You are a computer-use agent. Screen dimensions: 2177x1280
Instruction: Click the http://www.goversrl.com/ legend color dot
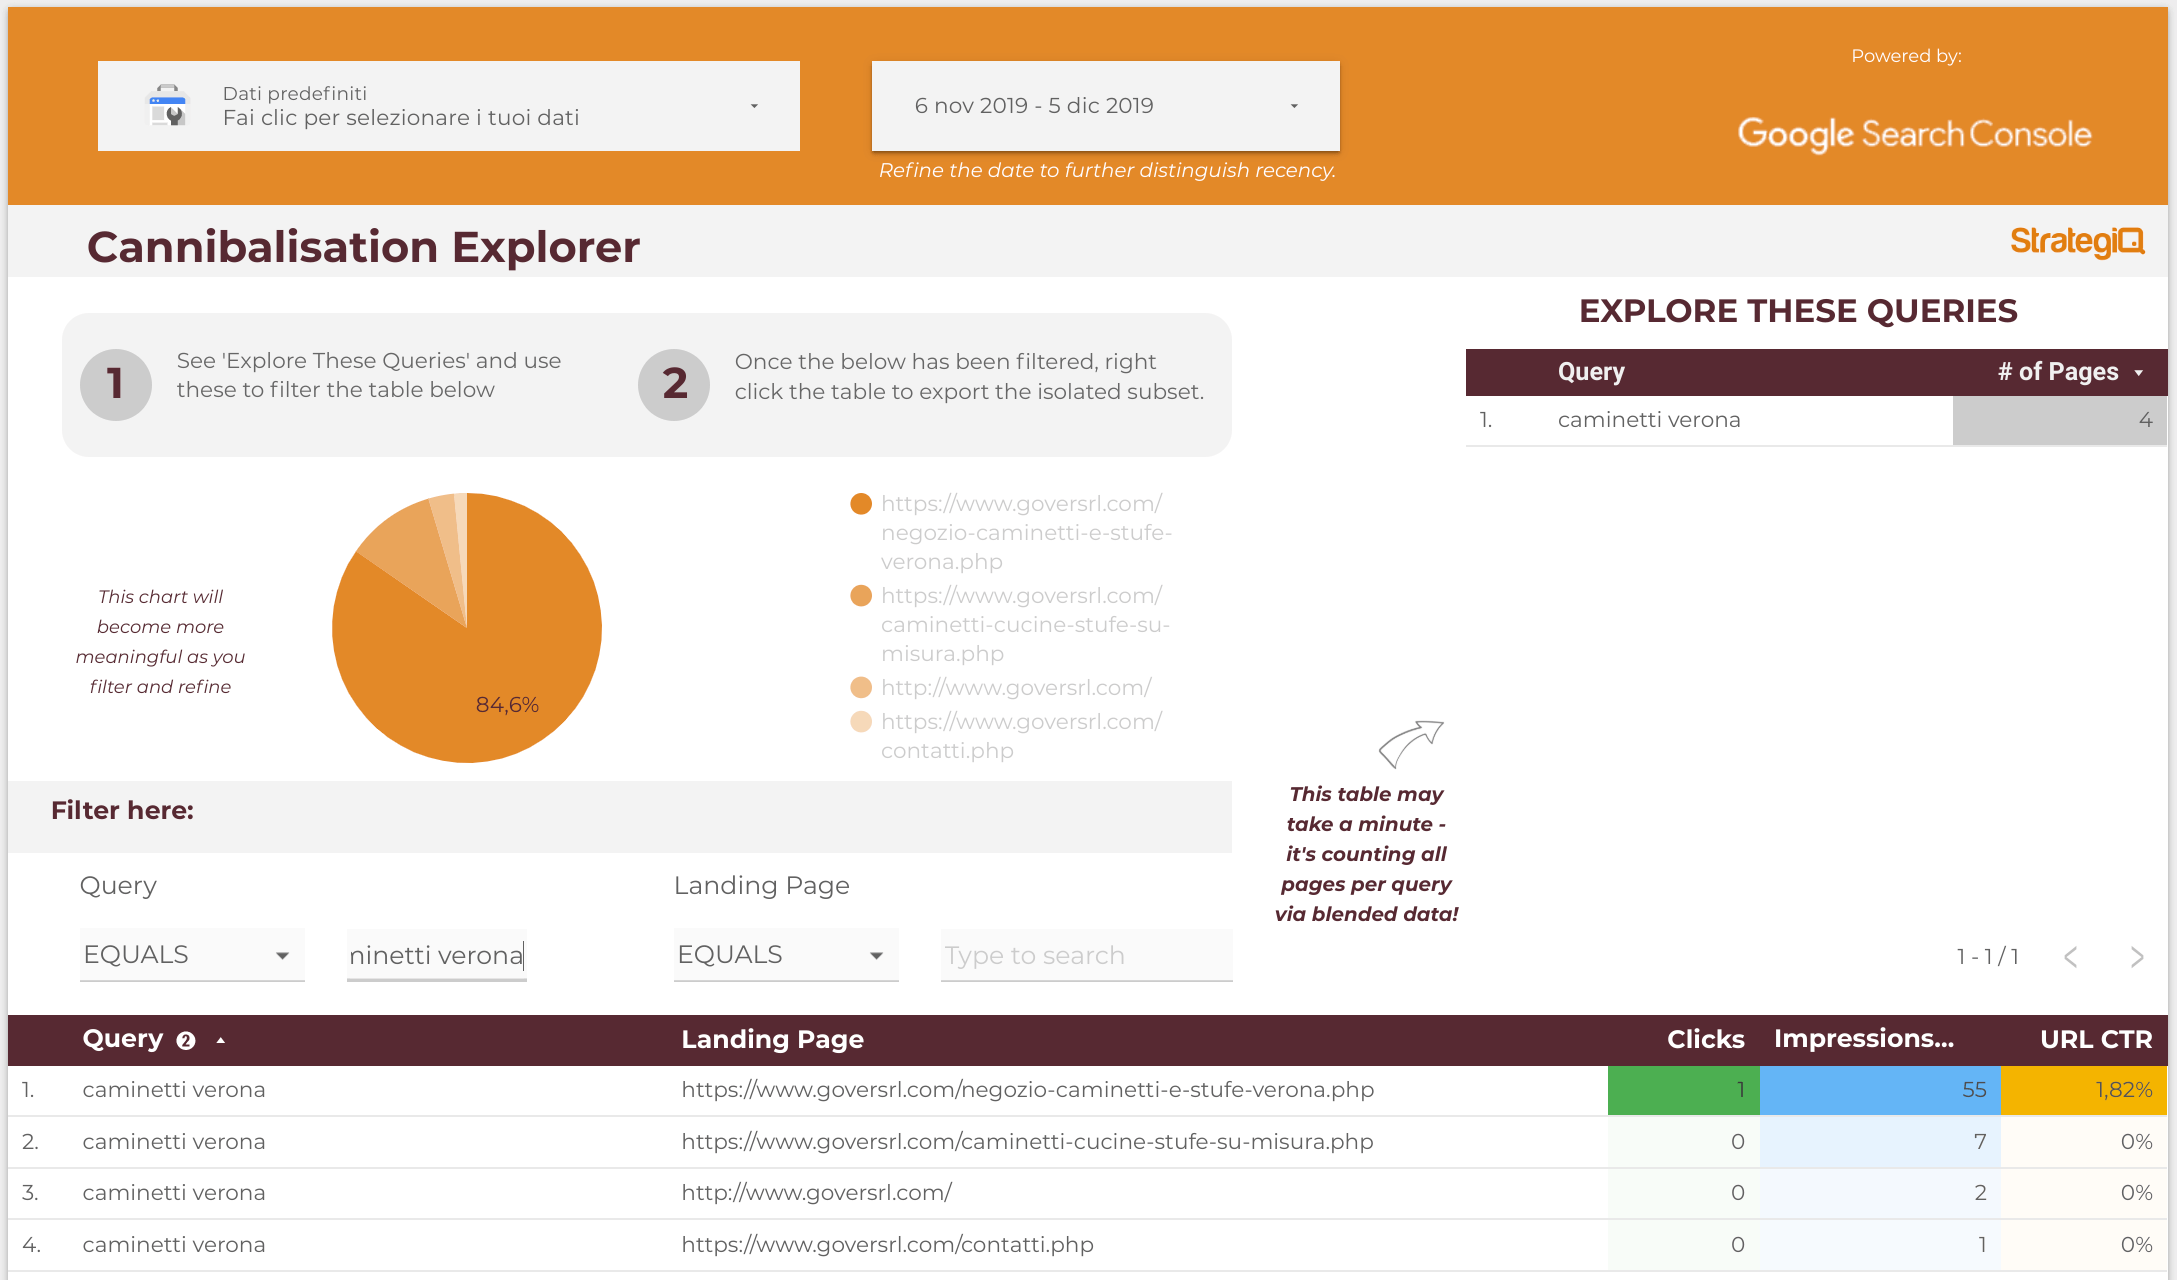point(861,688)
